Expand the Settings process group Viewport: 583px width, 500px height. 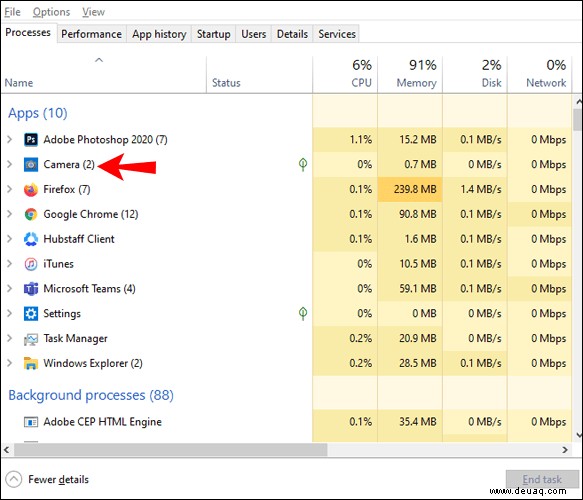coord(10,313)
